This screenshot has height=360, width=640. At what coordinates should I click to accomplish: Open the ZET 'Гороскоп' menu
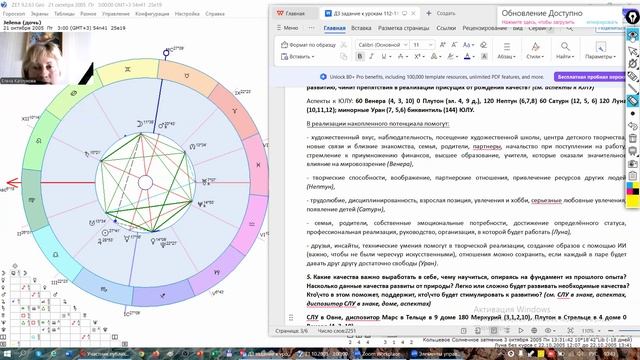[x=14, y=13]
